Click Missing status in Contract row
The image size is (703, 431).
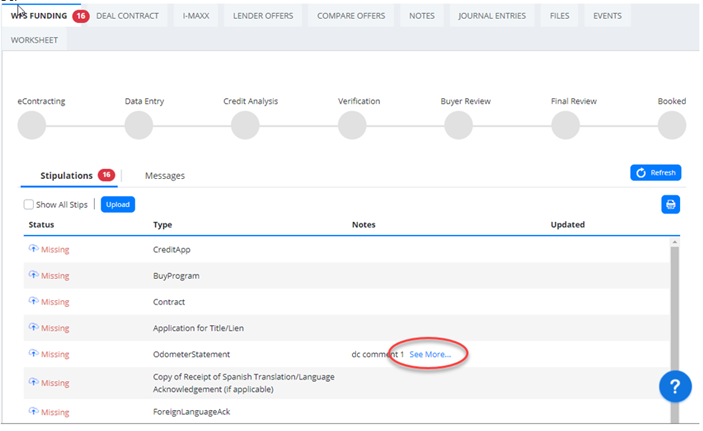55,302
